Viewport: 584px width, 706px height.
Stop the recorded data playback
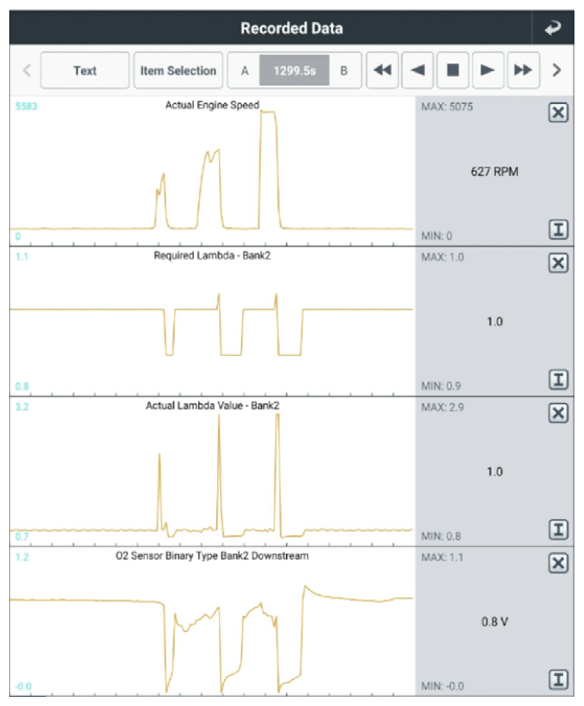coord(453,70)
